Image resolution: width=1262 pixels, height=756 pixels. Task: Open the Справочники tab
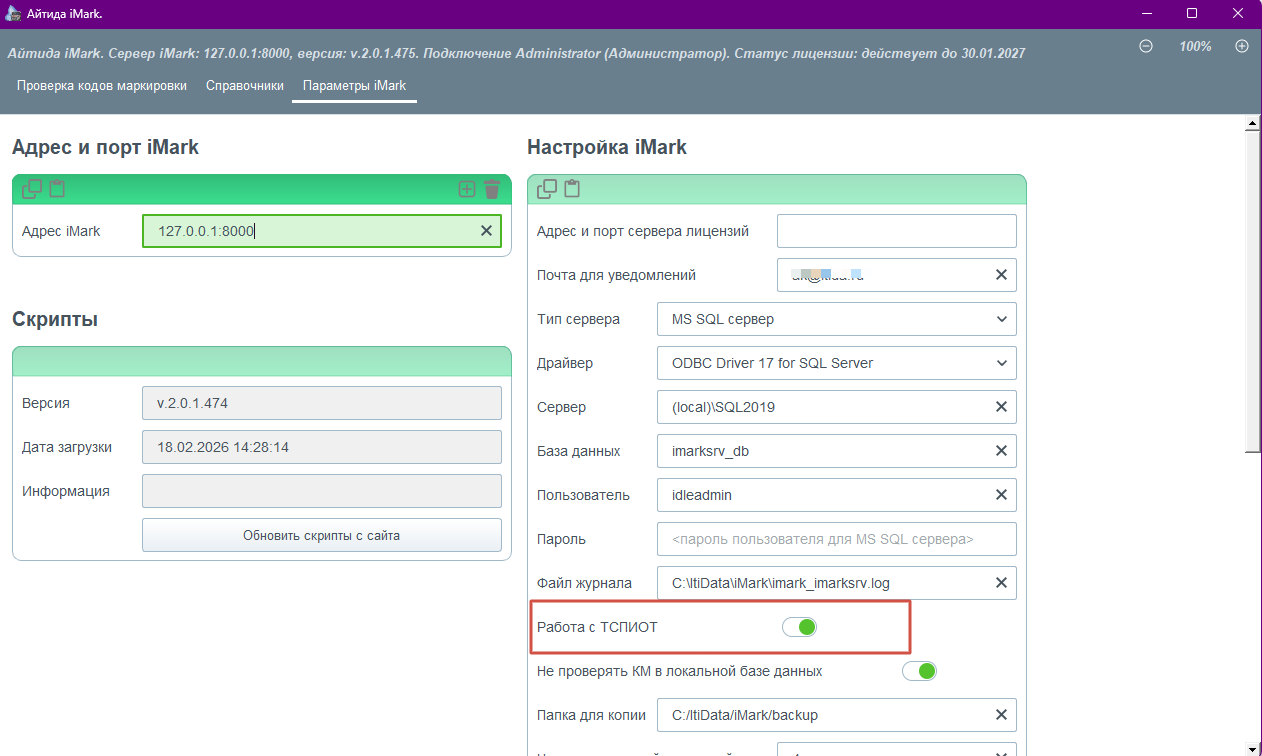245,86
